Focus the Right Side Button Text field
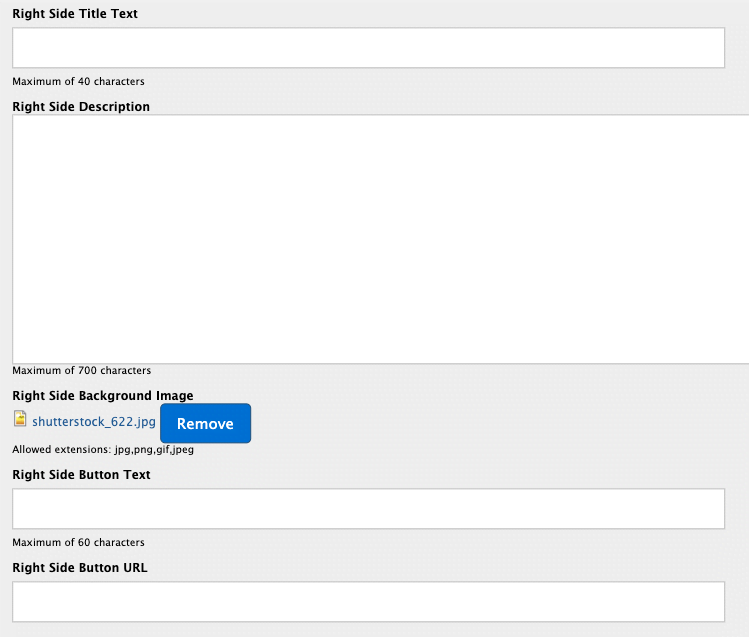The width and height of the screenshot is (749, 637). [x=368, y=509]
